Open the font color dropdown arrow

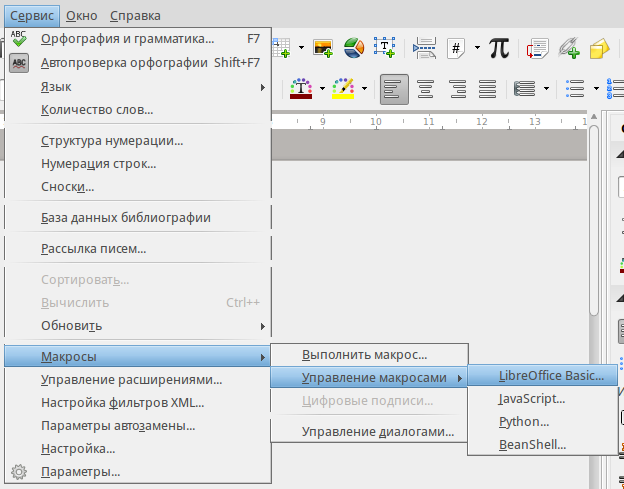point(322,88)
